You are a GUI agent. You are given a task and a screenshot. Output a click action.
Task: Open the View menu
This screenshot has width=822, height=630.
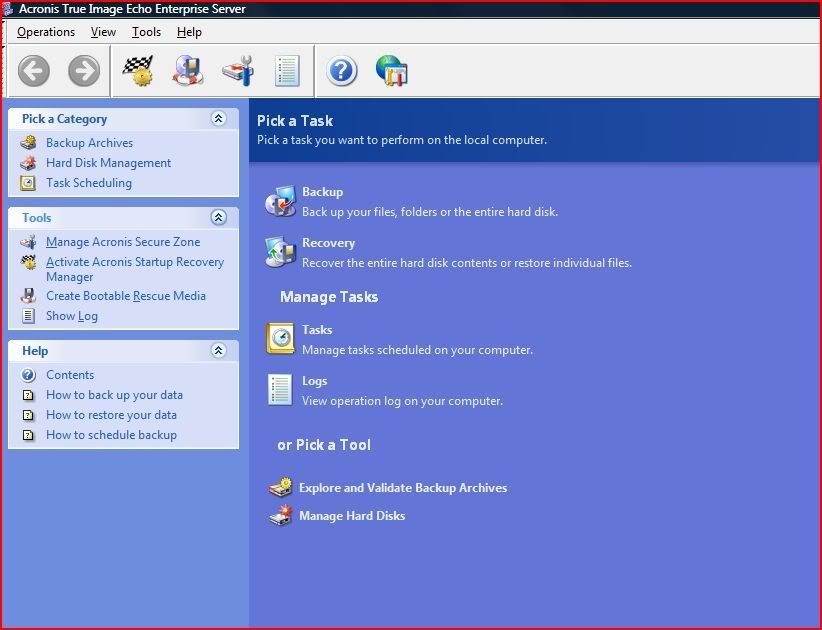point(103,32)
